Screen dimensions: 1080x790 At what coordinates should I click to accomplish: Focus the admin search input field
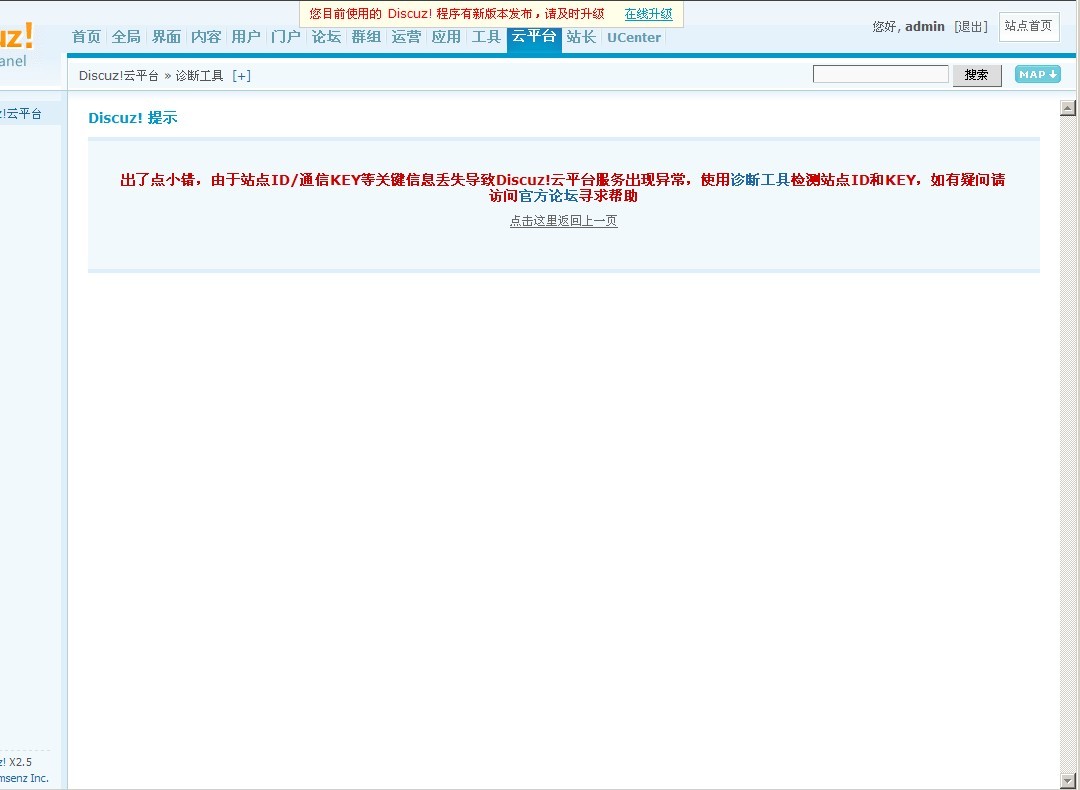pyautogui.click(x=880, y=74)
